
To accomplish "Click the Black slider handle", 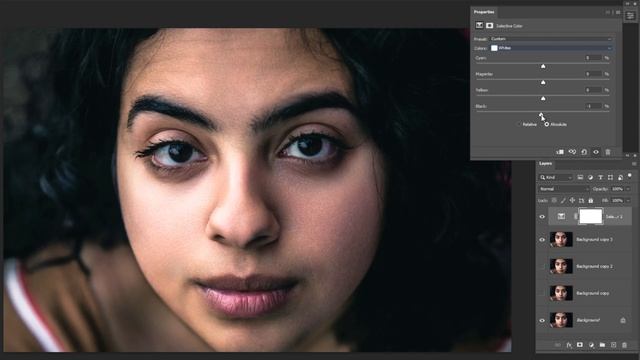I will [x=541, y=115].
